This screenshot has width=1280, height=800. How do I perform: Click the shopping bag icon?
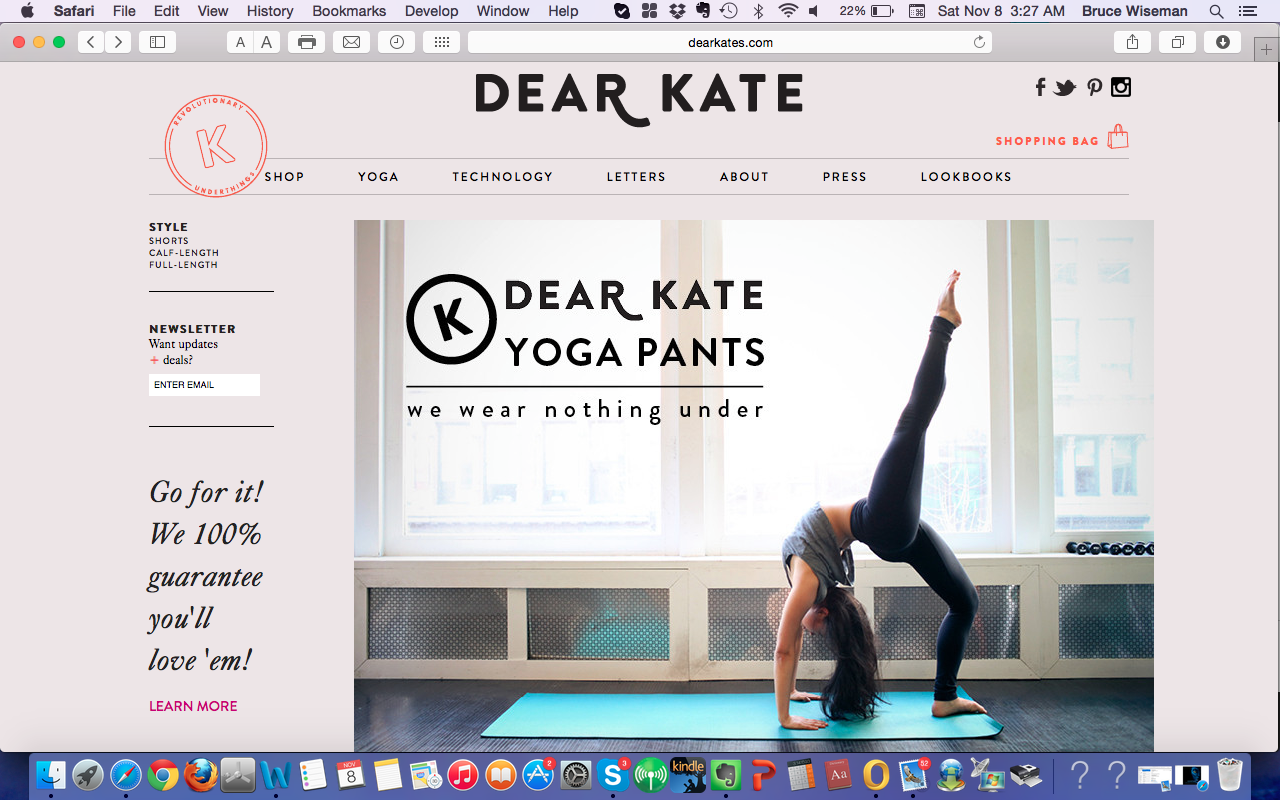point(1118,137)
